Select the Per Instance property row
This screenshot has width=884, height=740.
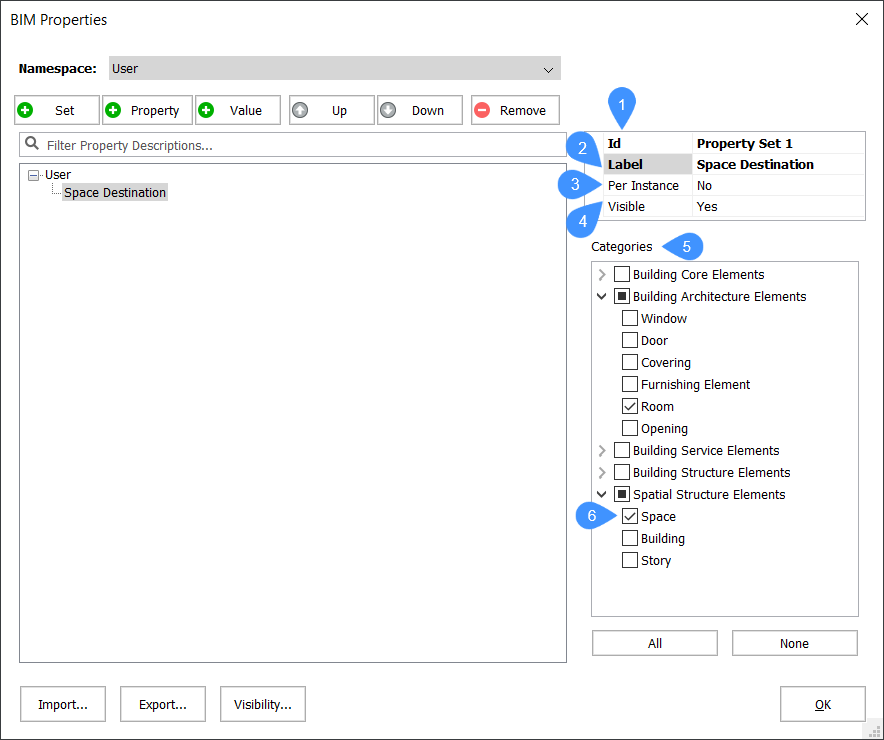643,186
